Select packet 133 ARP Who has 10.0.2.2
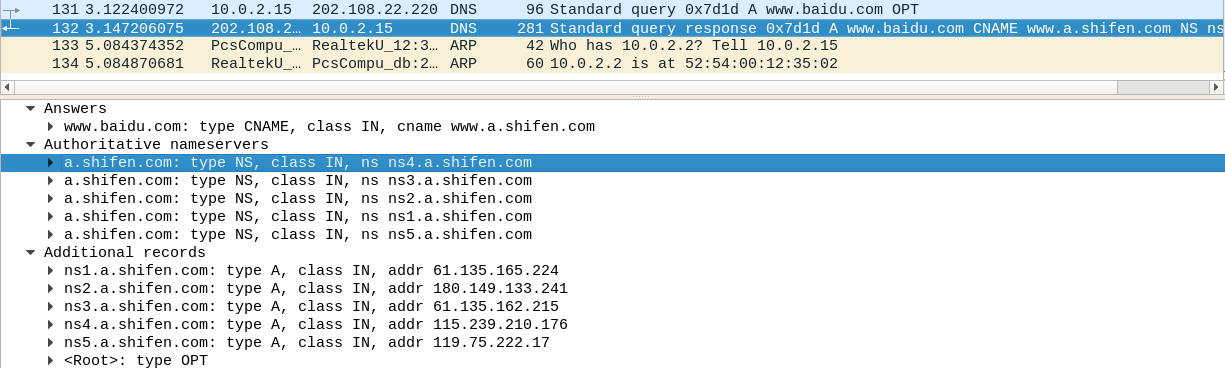Viewport: 1225px width, 368px height. click(612, 45)
